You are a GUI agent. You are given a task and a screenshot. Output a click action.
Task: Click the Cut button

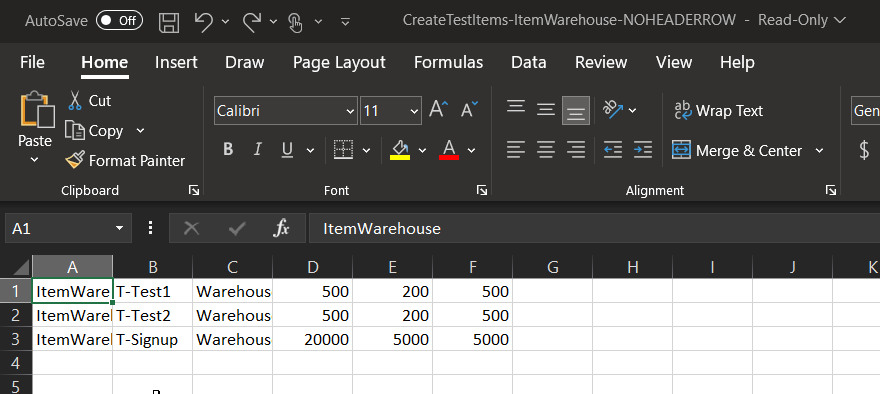[x=90, y=101]
